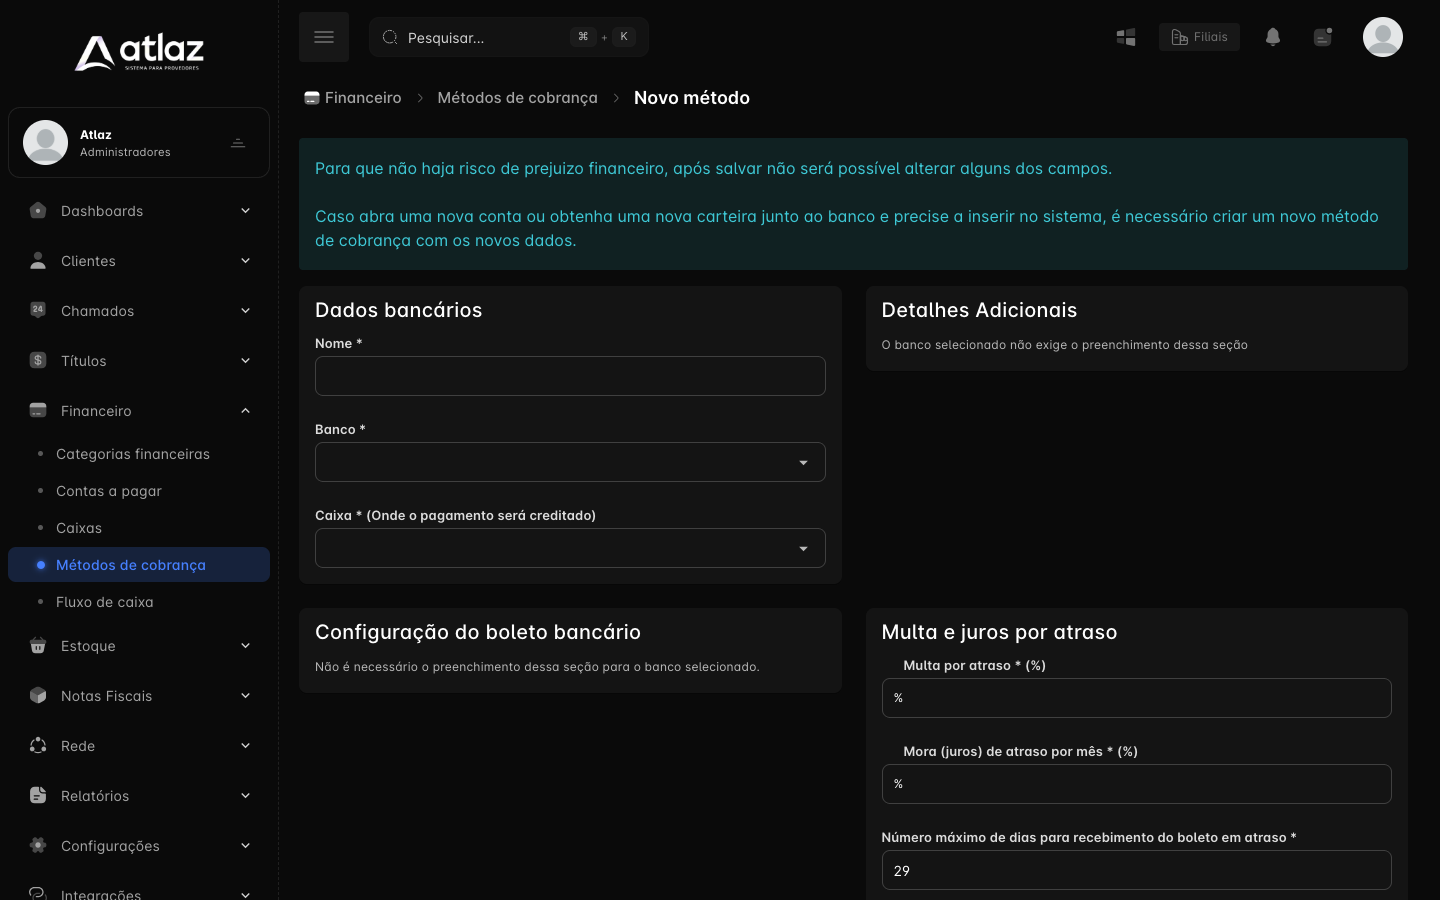The image size is (1440, 900).
Task: Focus the Pesquisar search box
Action: pos(509,37)
